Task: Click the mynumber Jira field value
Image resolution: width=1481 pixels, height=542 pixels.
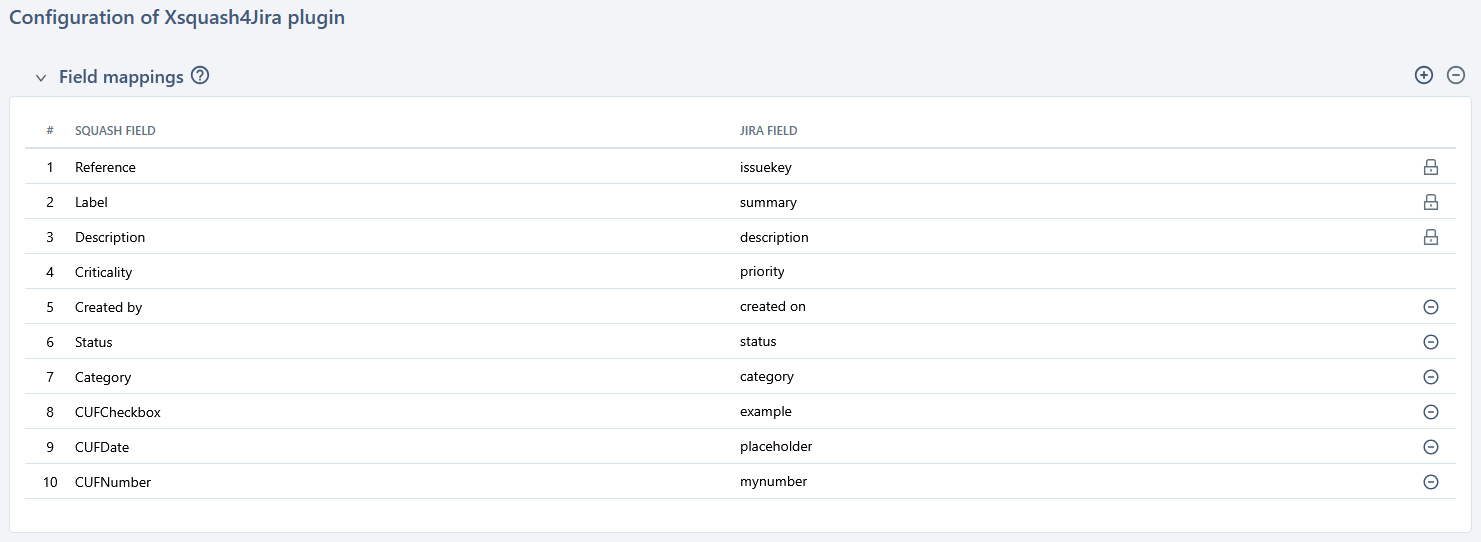Action: [x=773, y=482]
